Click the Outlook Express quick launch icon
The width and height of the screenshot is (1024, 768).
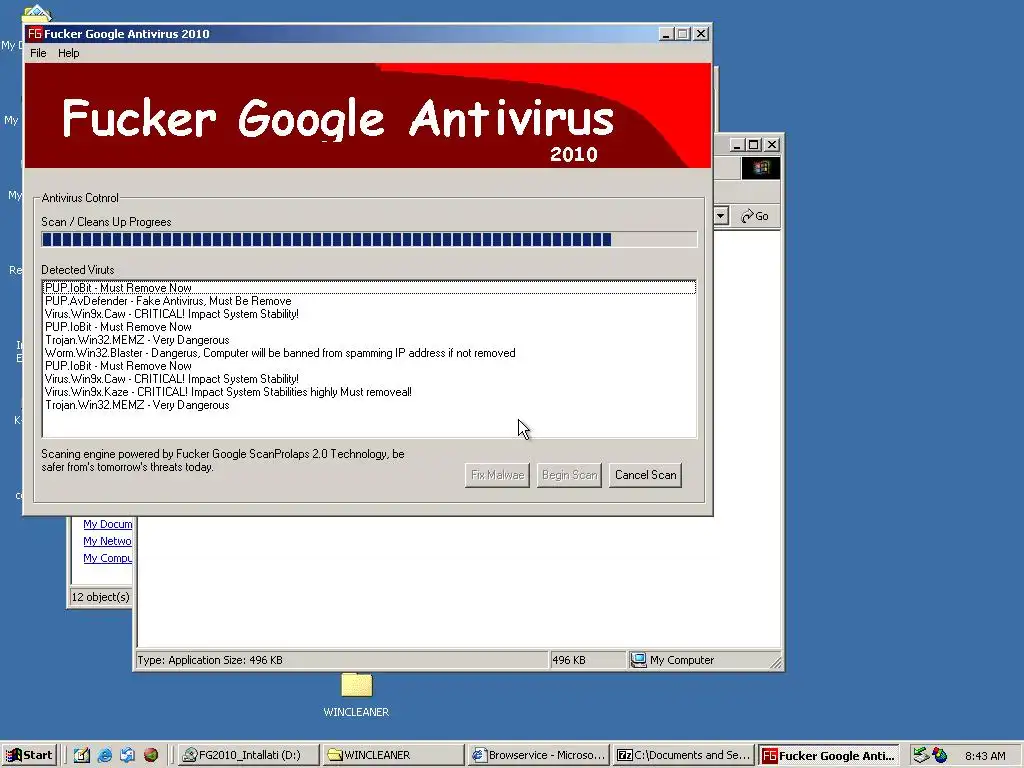127,756
